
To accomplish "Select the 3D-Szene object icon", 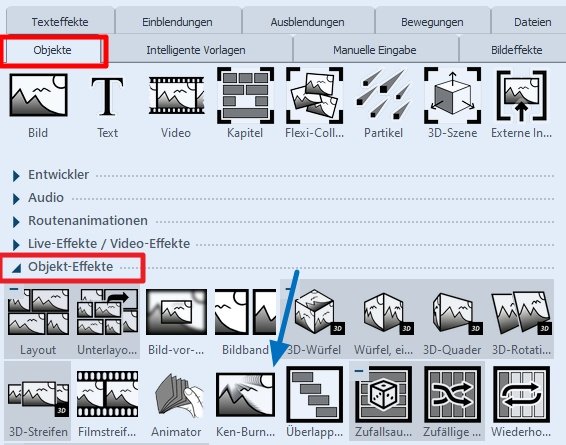I will click(452, 95).
